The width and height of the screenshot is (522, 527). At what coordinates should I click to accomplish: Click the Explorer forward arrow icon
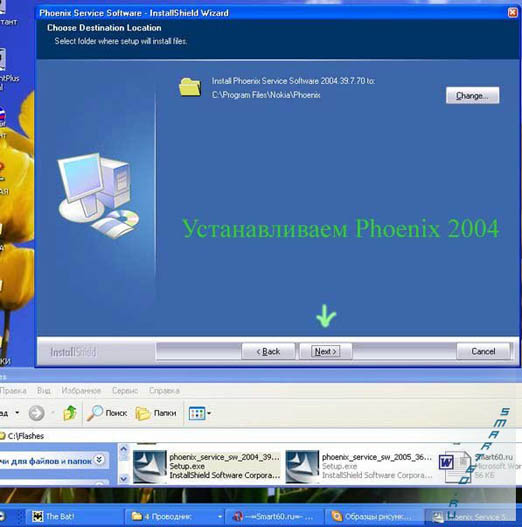coord(37,413)
